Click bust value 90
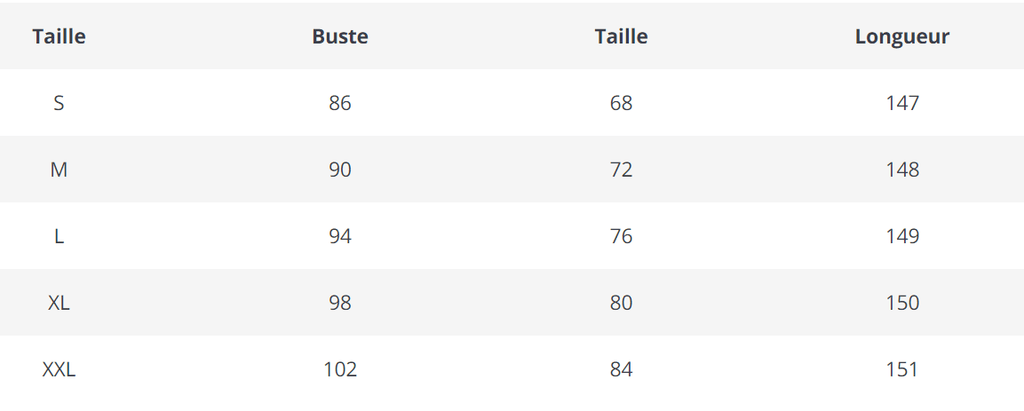 (340, 170)
